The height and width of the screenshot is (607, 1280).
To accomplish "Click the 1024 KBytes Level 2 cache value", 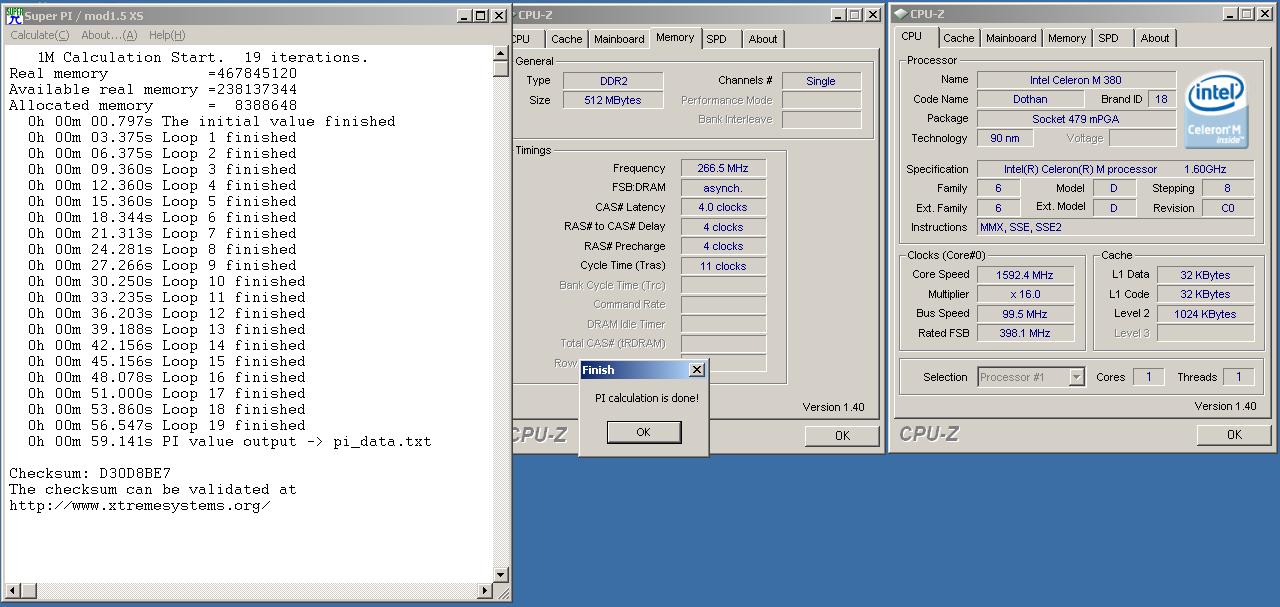I will tap(1205, 314).
